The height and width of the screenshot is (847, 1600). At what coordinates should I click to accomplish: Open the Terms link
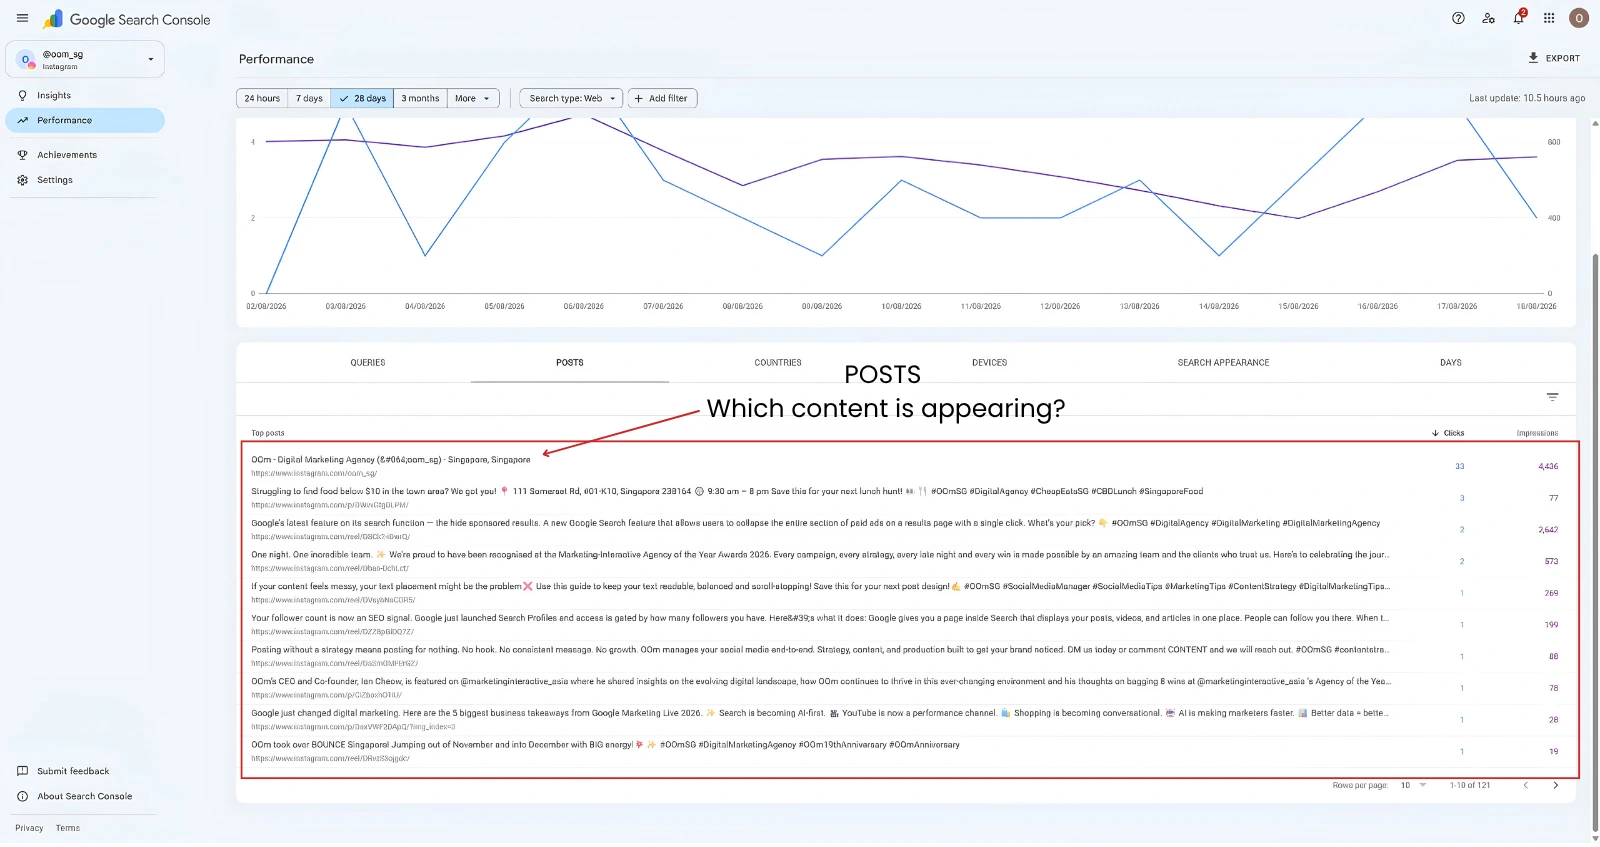(68, 828)
